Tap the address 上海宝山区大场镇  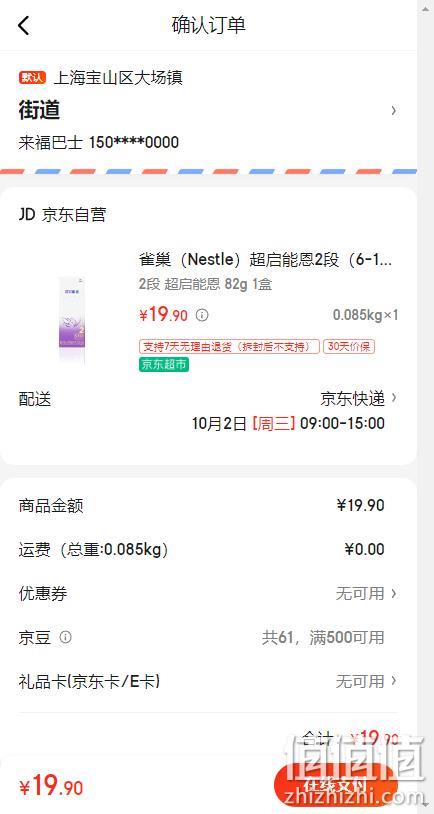tap(118, 78)
